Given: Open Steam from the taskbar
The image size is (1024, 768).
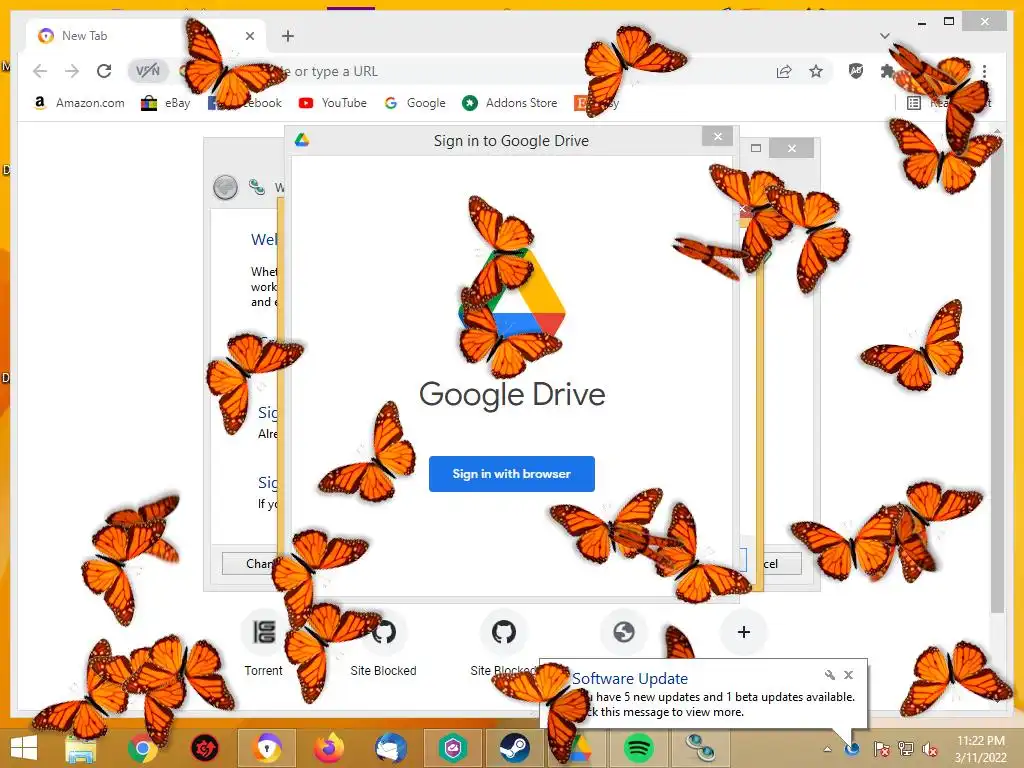Looking at the screenshot, I should pyautogui.click(x=515, y=748).
